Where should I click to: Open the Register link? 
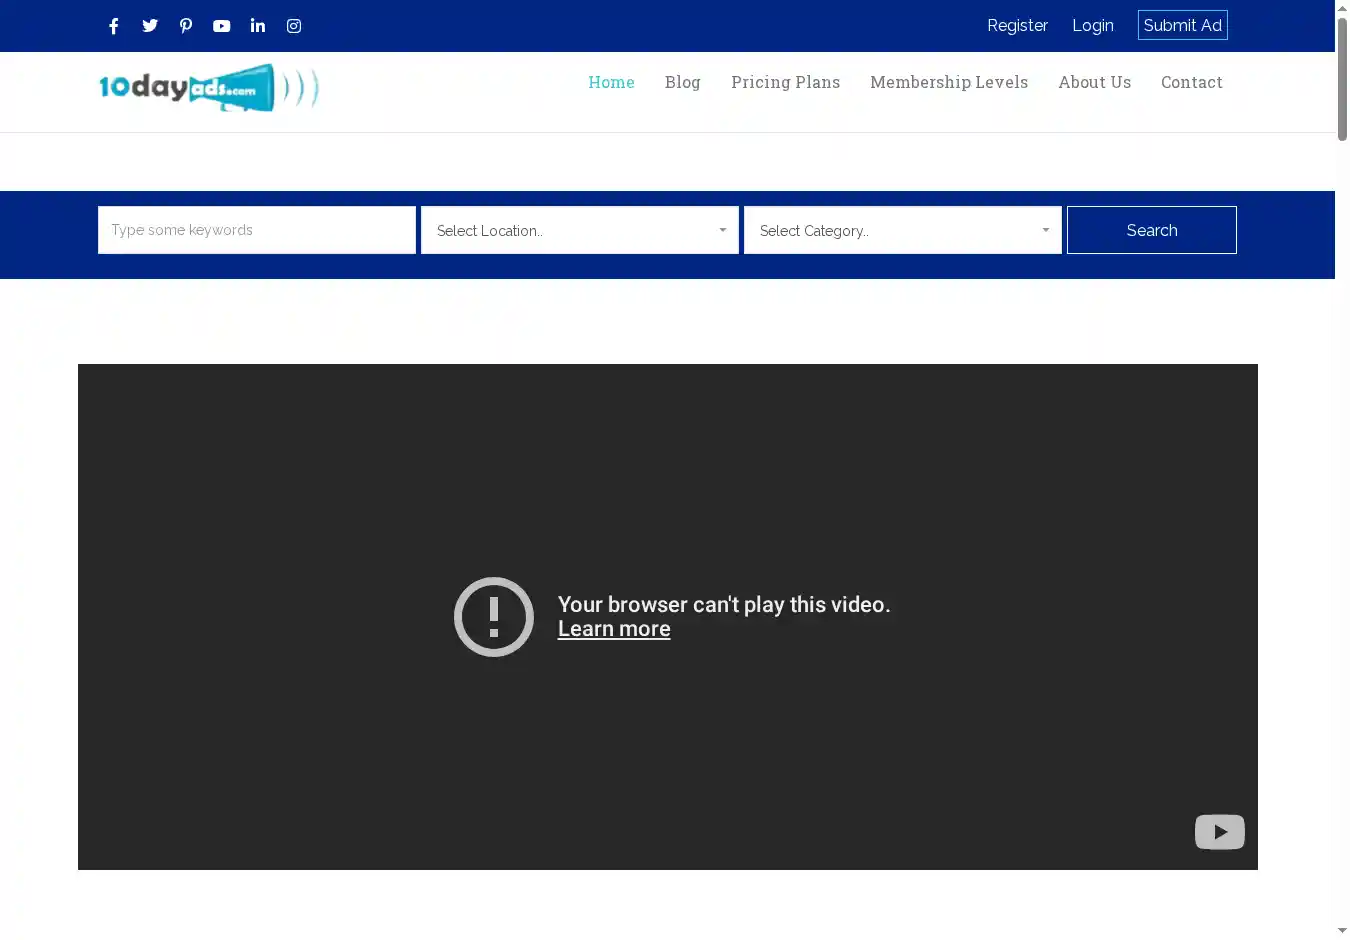pyautogui.click(x=1017, y=25)
